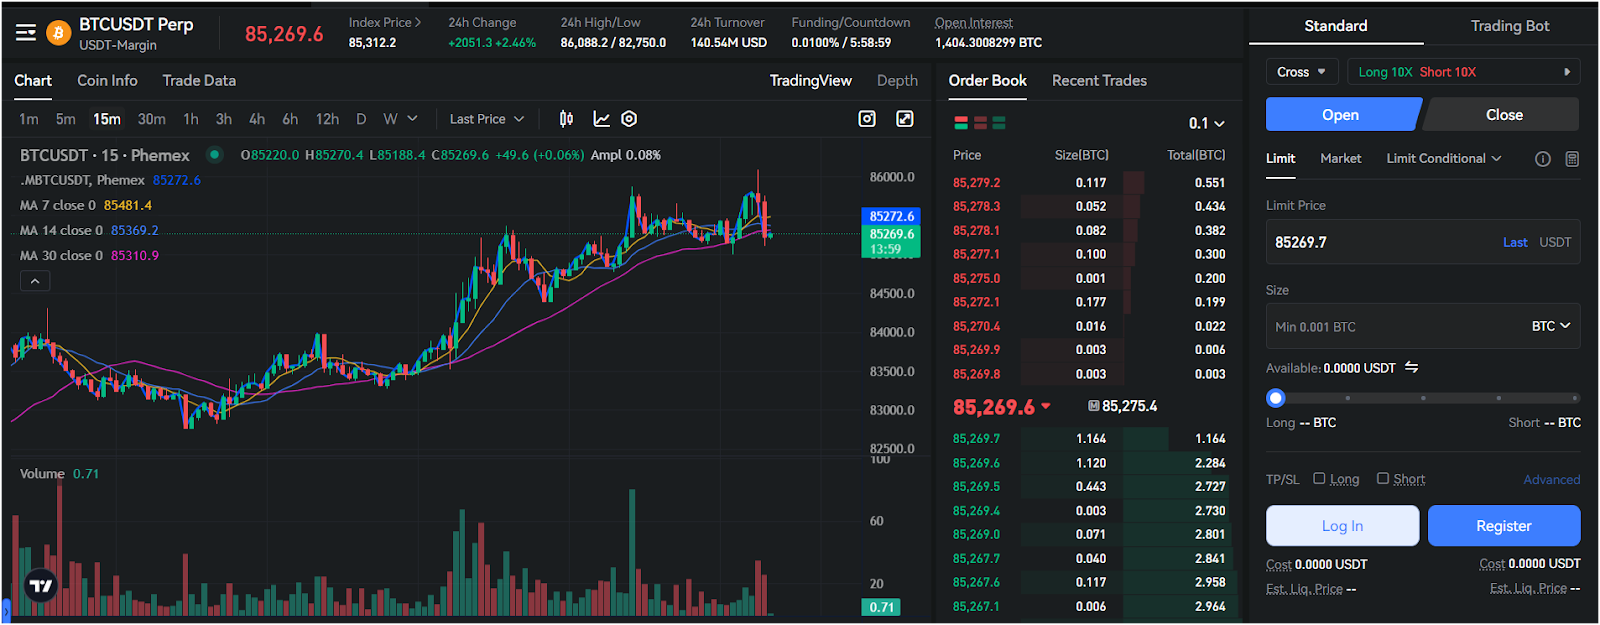The image size is (1600, 625).
Task: Select the TradingView chart view
Action: tap(810, 80)
